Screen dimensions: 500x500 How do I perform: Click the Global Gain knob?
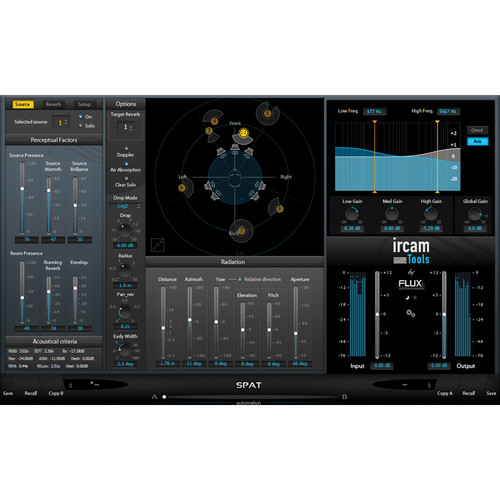pos(475,214)
